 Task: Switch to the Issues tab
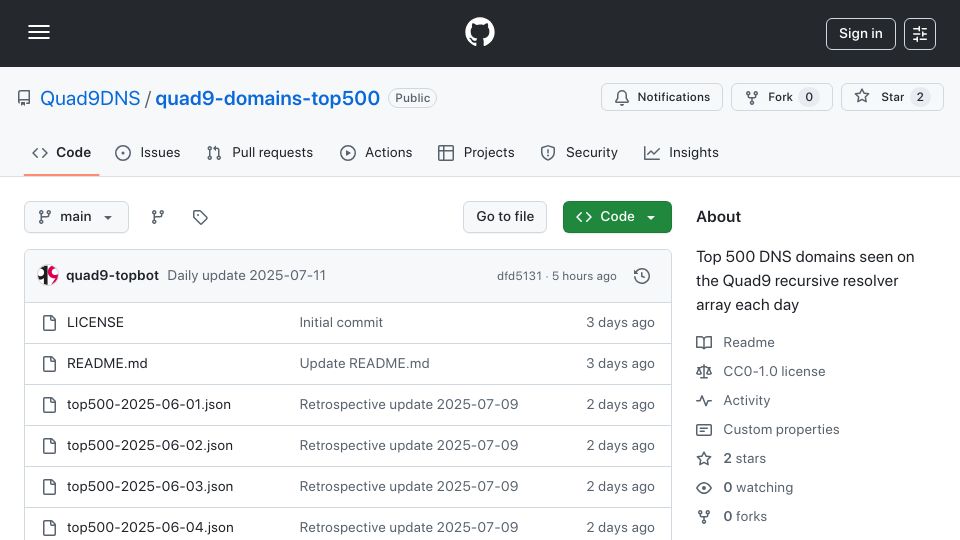148,152
